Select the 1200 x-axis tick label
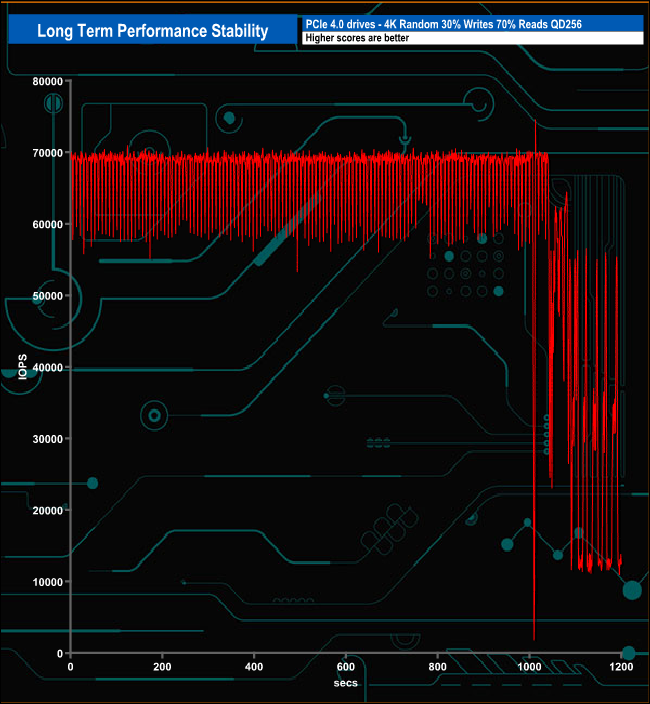The height and width of the screenshot is (704, 650). pyautogui.click(x=622, y=666)
